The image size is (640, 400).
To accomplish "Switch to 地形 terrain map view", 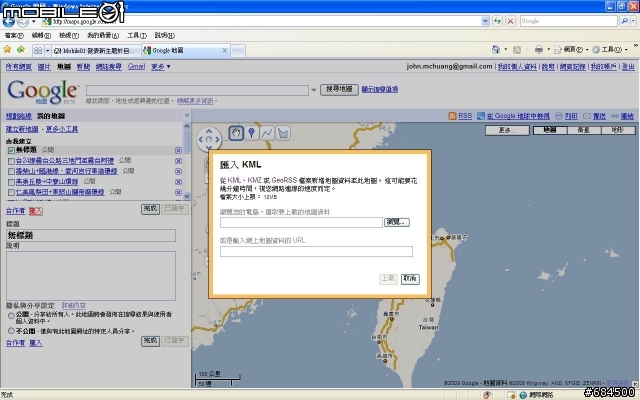I will (x=618, y=130).
